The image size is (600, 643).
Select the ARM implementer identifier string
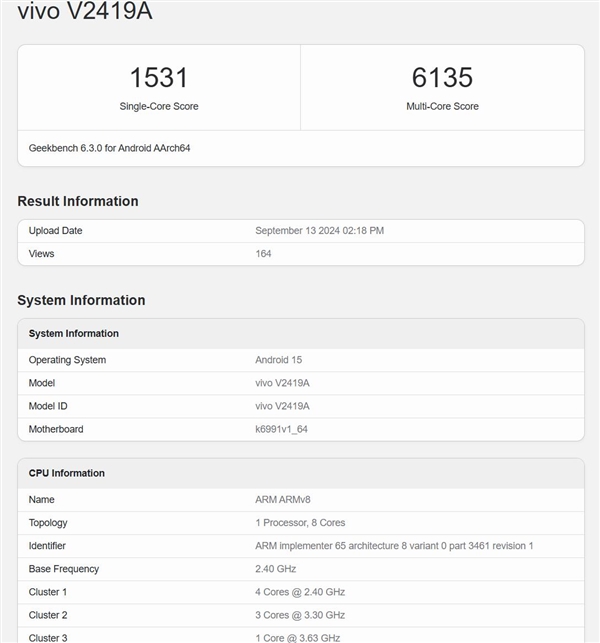(394, 546)
